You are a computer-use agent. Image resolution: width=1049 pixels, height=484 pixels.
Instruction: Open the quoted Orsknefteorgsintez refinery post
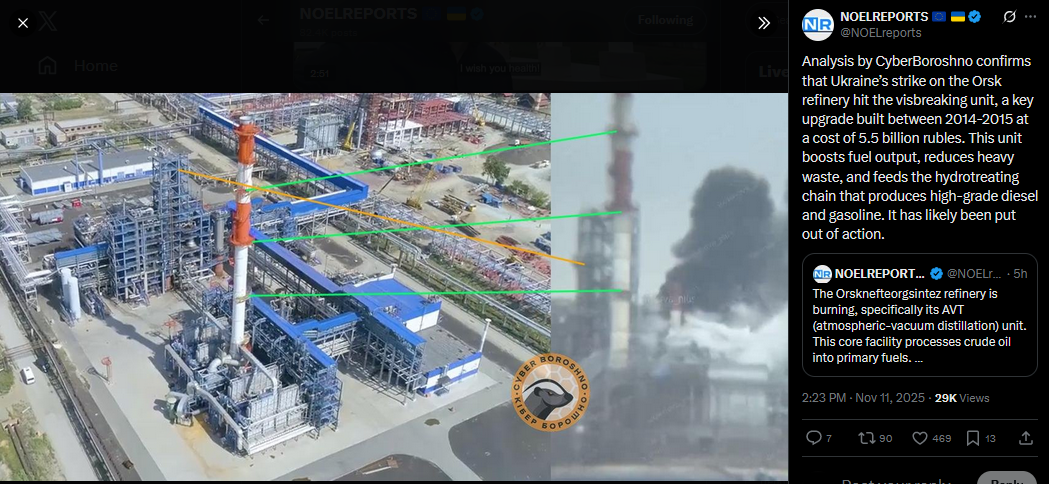pyautogui.click(x=920, y=315)
